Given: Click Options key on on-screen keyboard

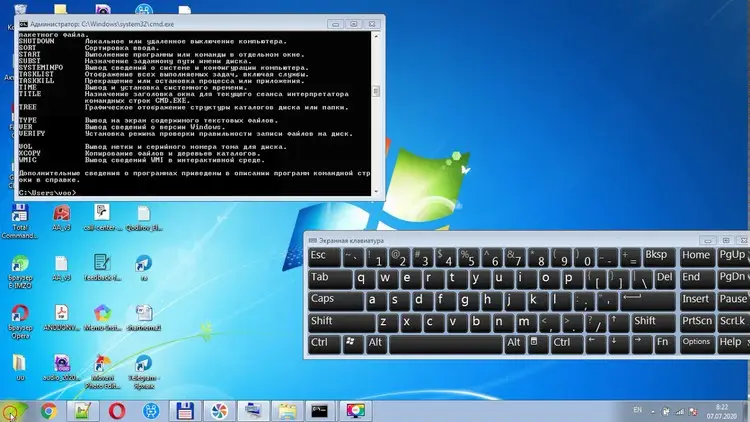Looking at the screenshot, I should click(696, 344).
